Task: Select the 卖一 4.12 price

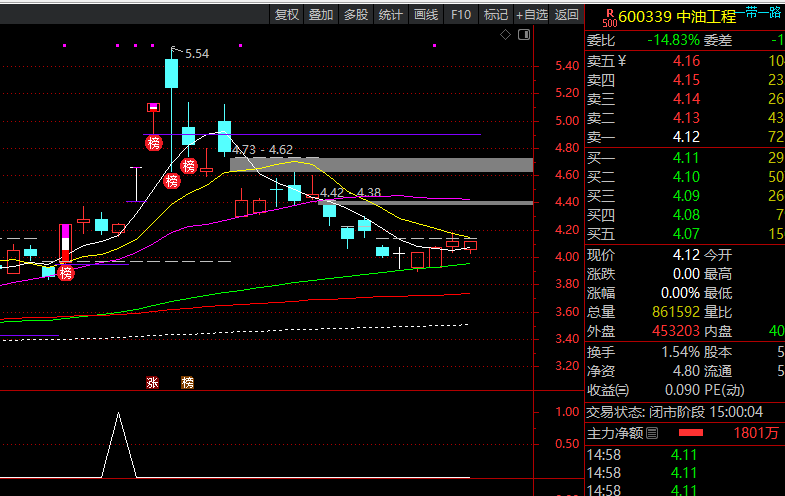Action: tap(686, 137)
